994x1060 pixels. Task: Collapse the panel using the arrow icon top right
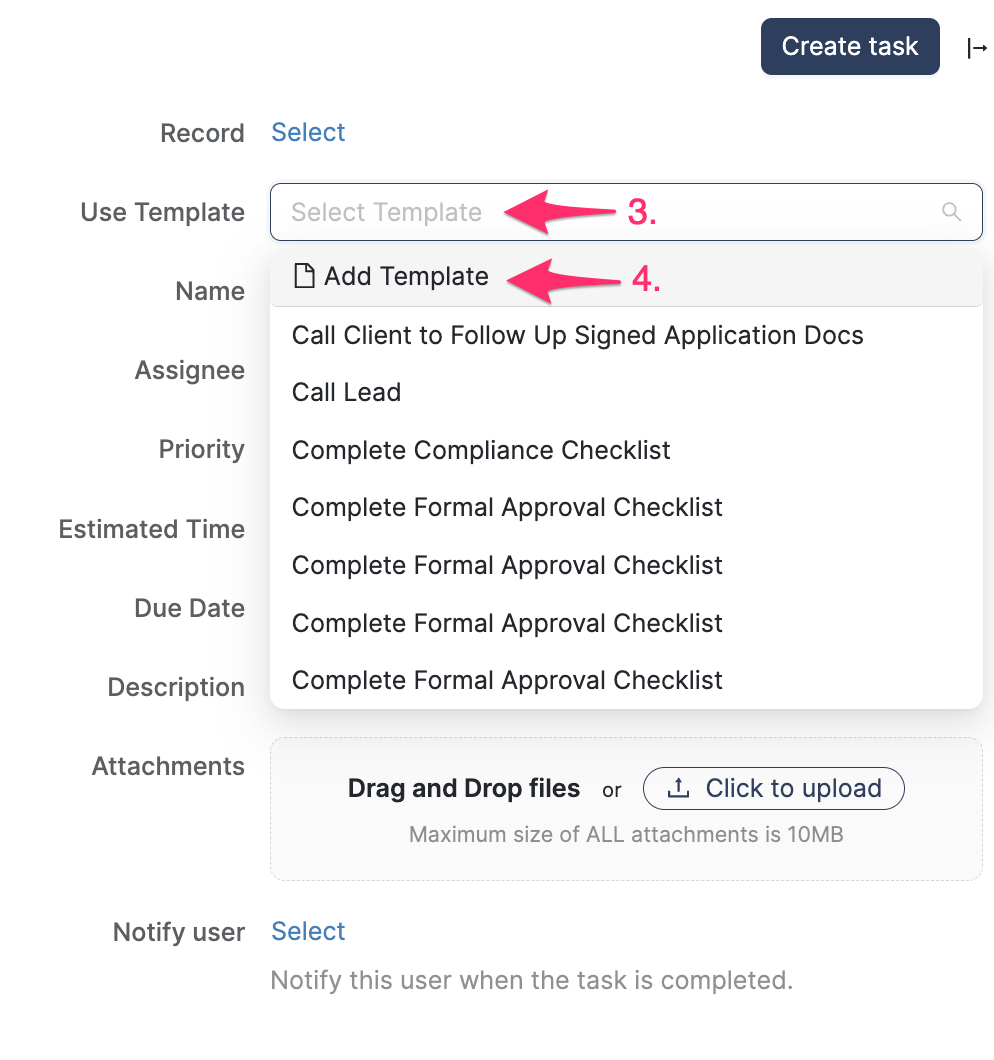coord(977,47)
